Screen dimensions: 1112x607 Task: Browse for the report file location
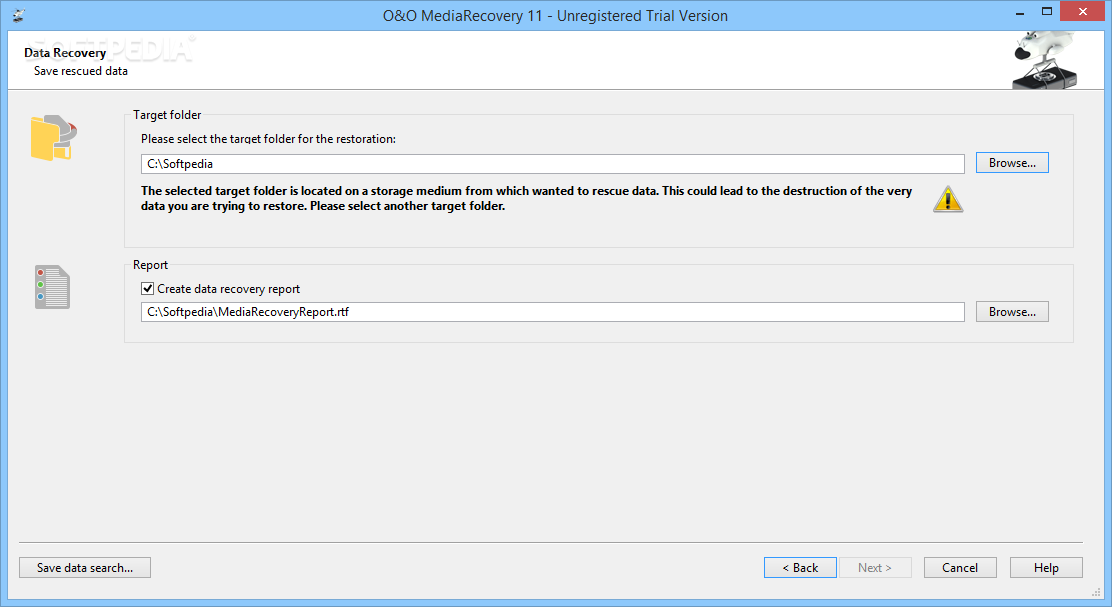pyautogui.click(x=1012, y=312)
